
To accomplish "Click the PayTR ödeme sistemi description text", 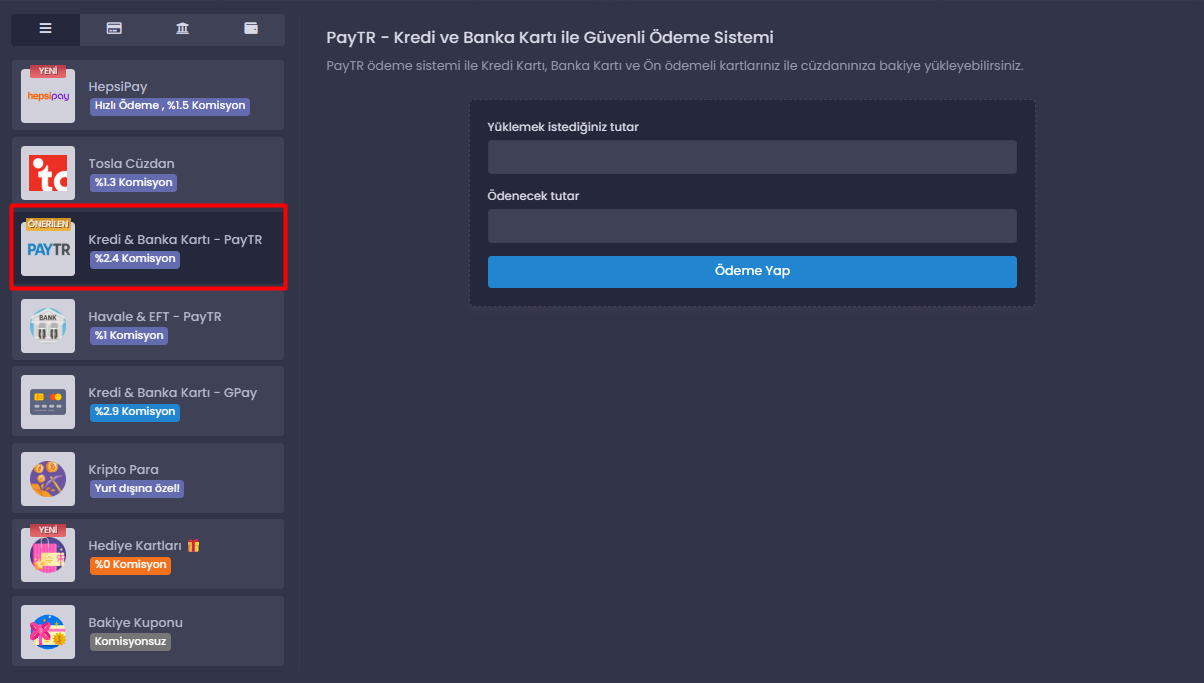I will (675, 66).
